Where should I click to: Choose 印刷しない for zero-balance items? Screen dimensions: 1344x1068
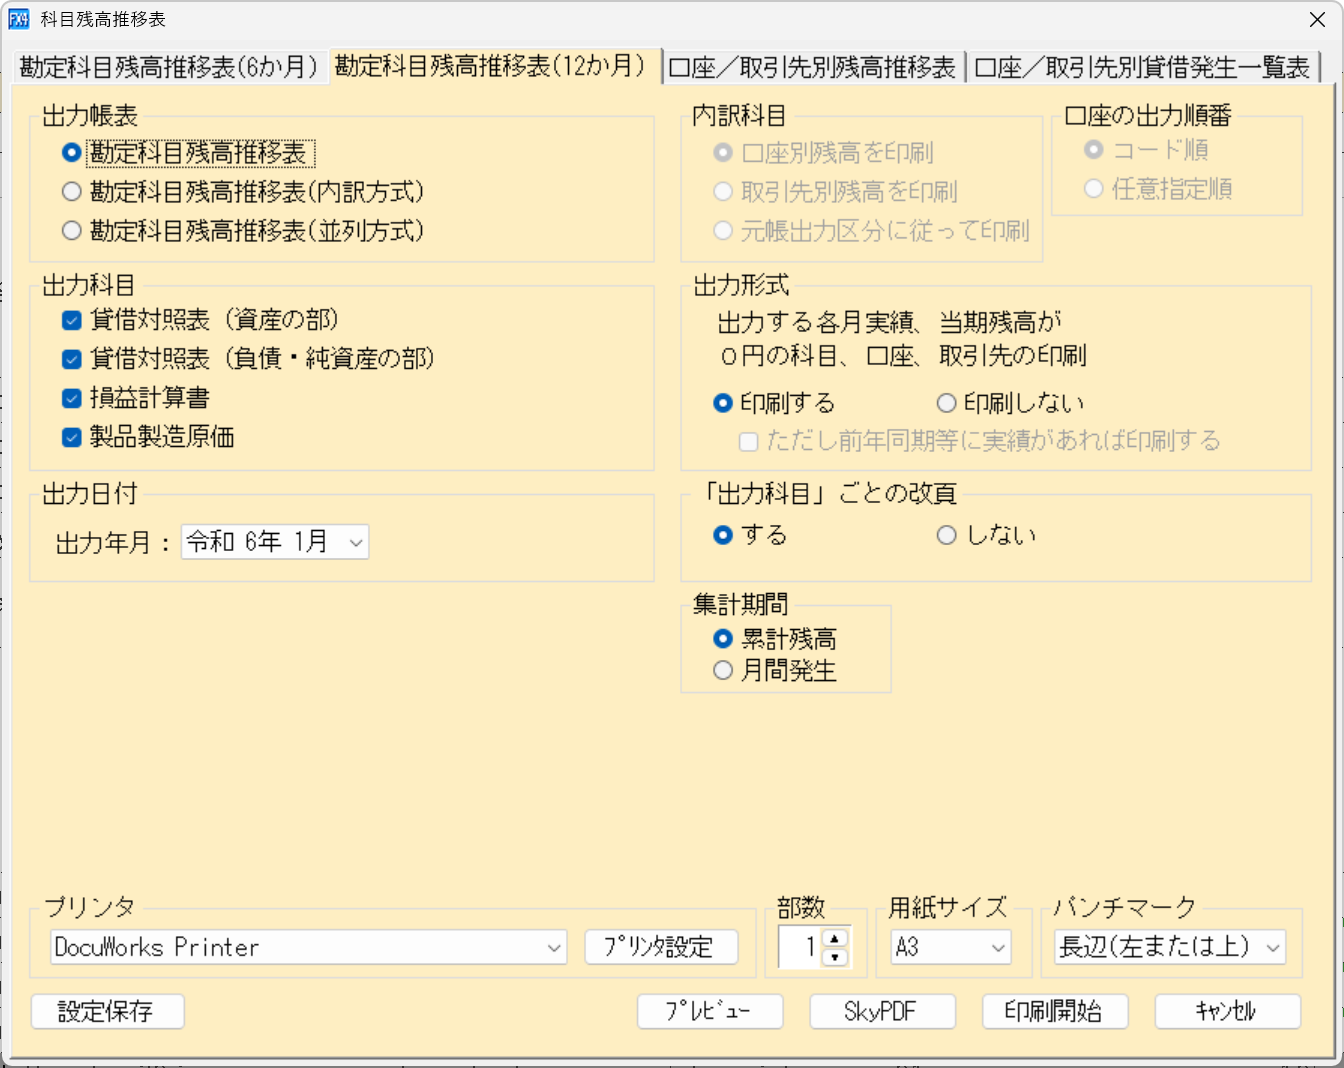(945, 402)
